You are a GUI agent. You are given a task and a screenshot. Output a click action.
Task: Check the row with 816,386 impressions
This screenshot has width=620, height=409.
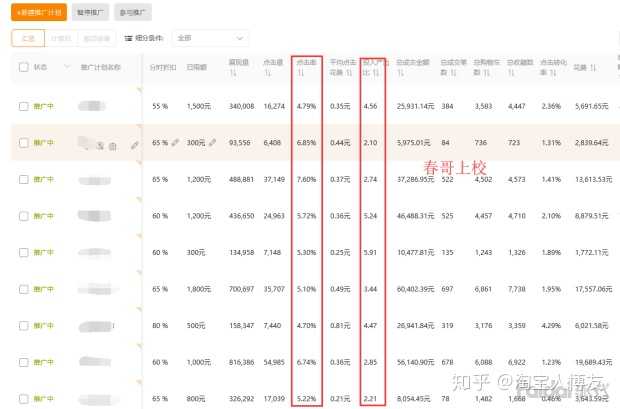pos(24,362)
